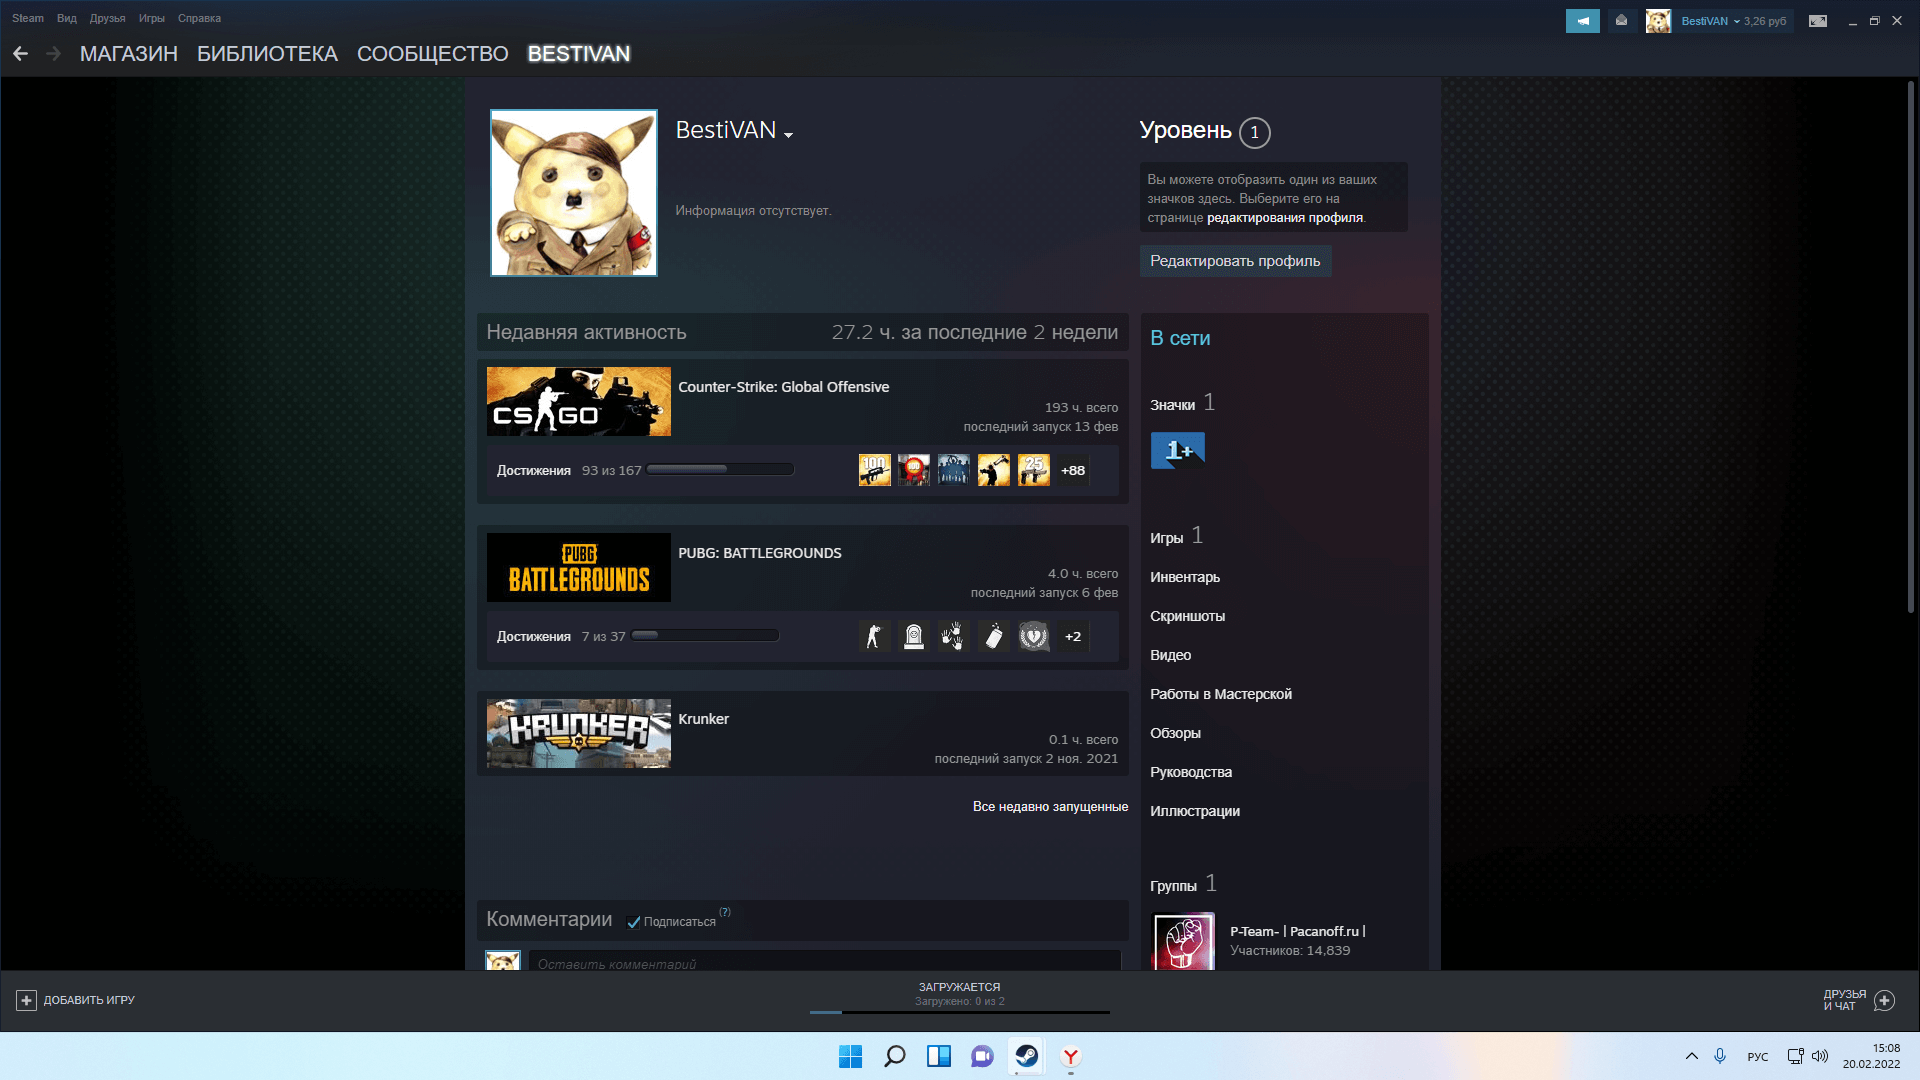Viewport: 1920px width, 1080px height.
Task: Click the small avatar in title bar
Action: [x=1658, y=21]
